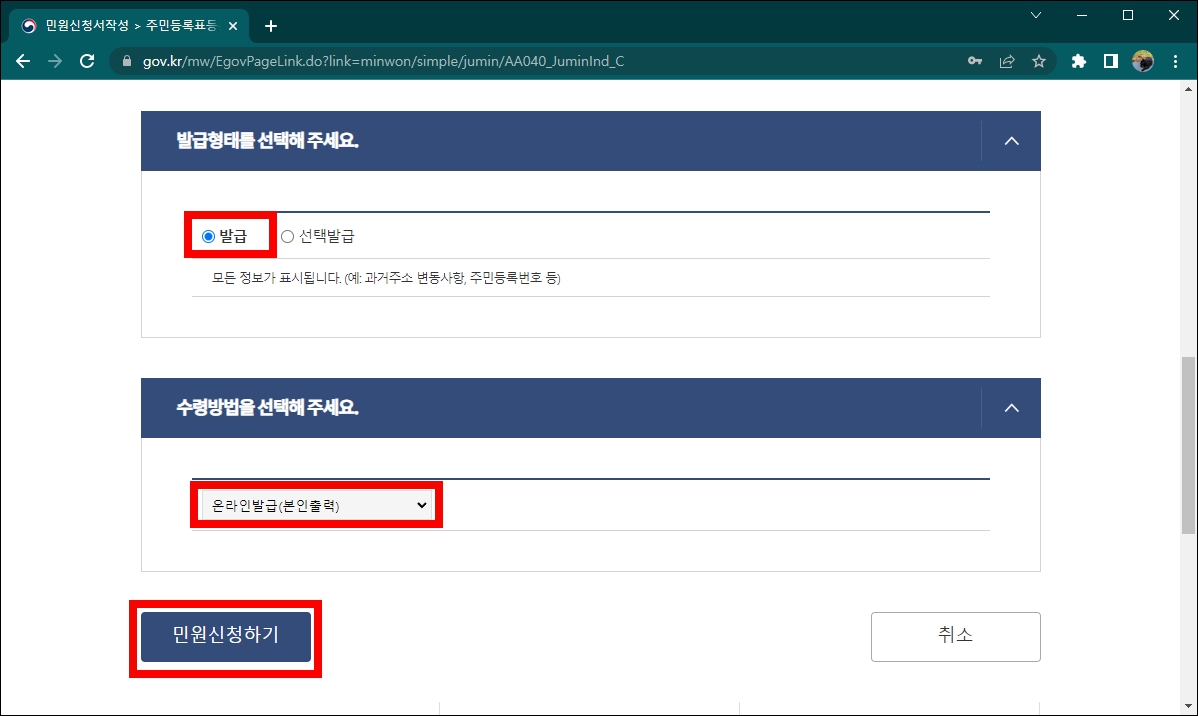The image size is (1198, 716).
Task: Collapse the 발급형태 section with the chevron
Action: tap(1011, 141)
